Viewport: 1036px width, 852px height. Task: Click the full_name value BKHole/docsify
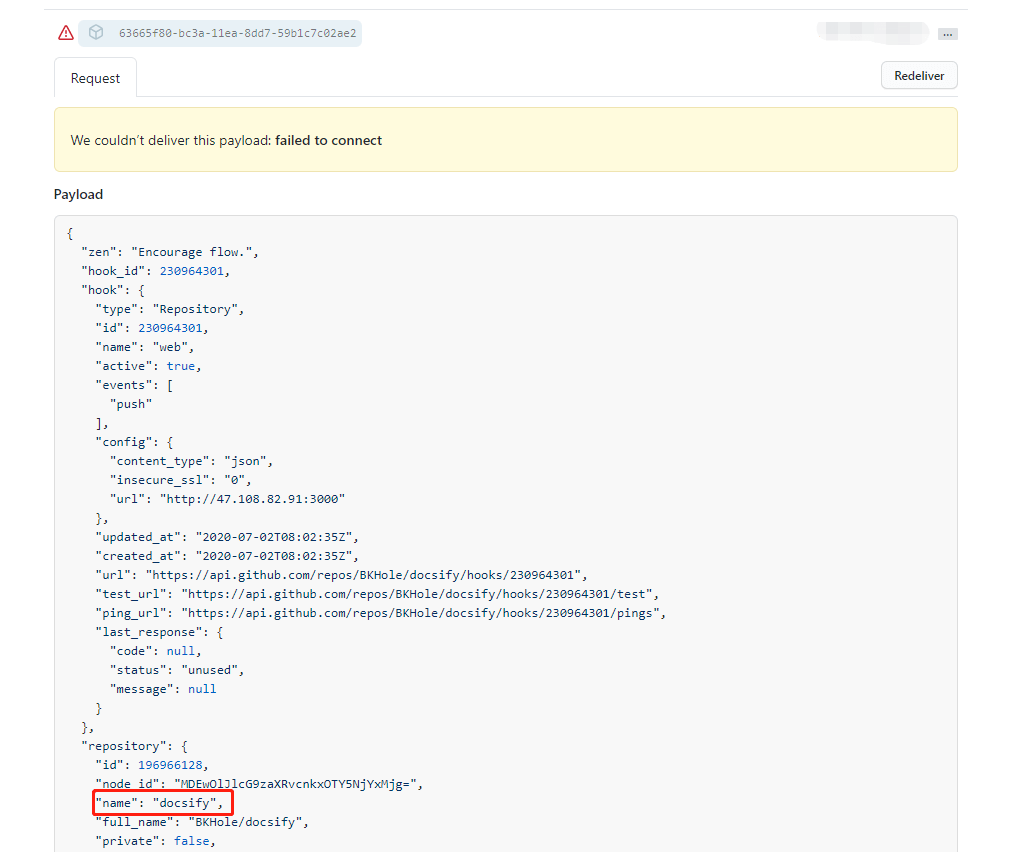[x=249, y=822]
